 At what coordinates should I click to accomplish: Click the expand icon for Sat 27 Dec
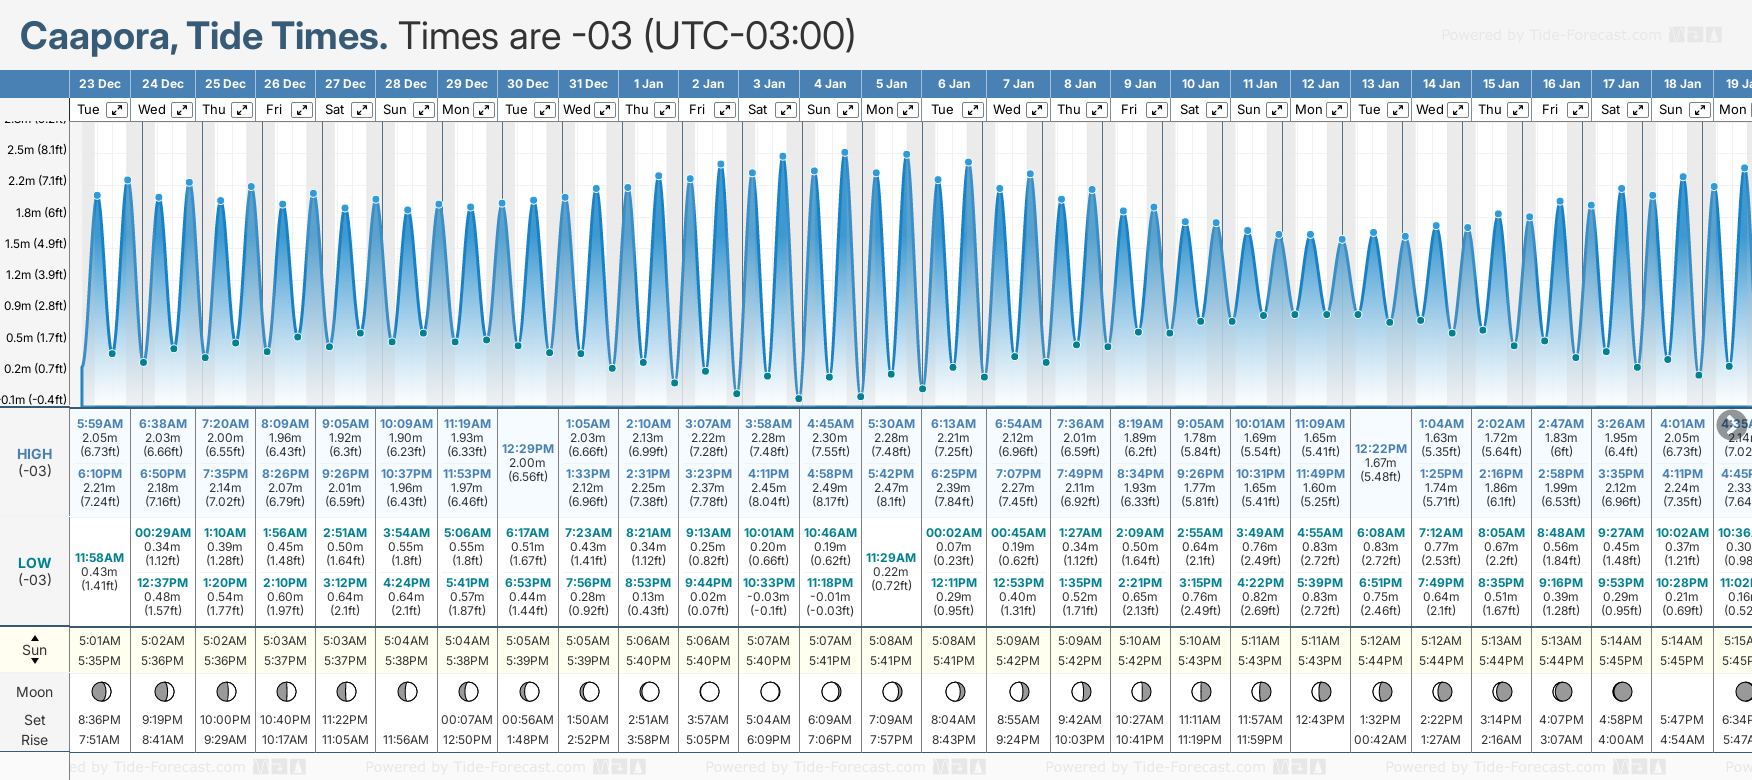pyautogui.click(x=362, y=110)
